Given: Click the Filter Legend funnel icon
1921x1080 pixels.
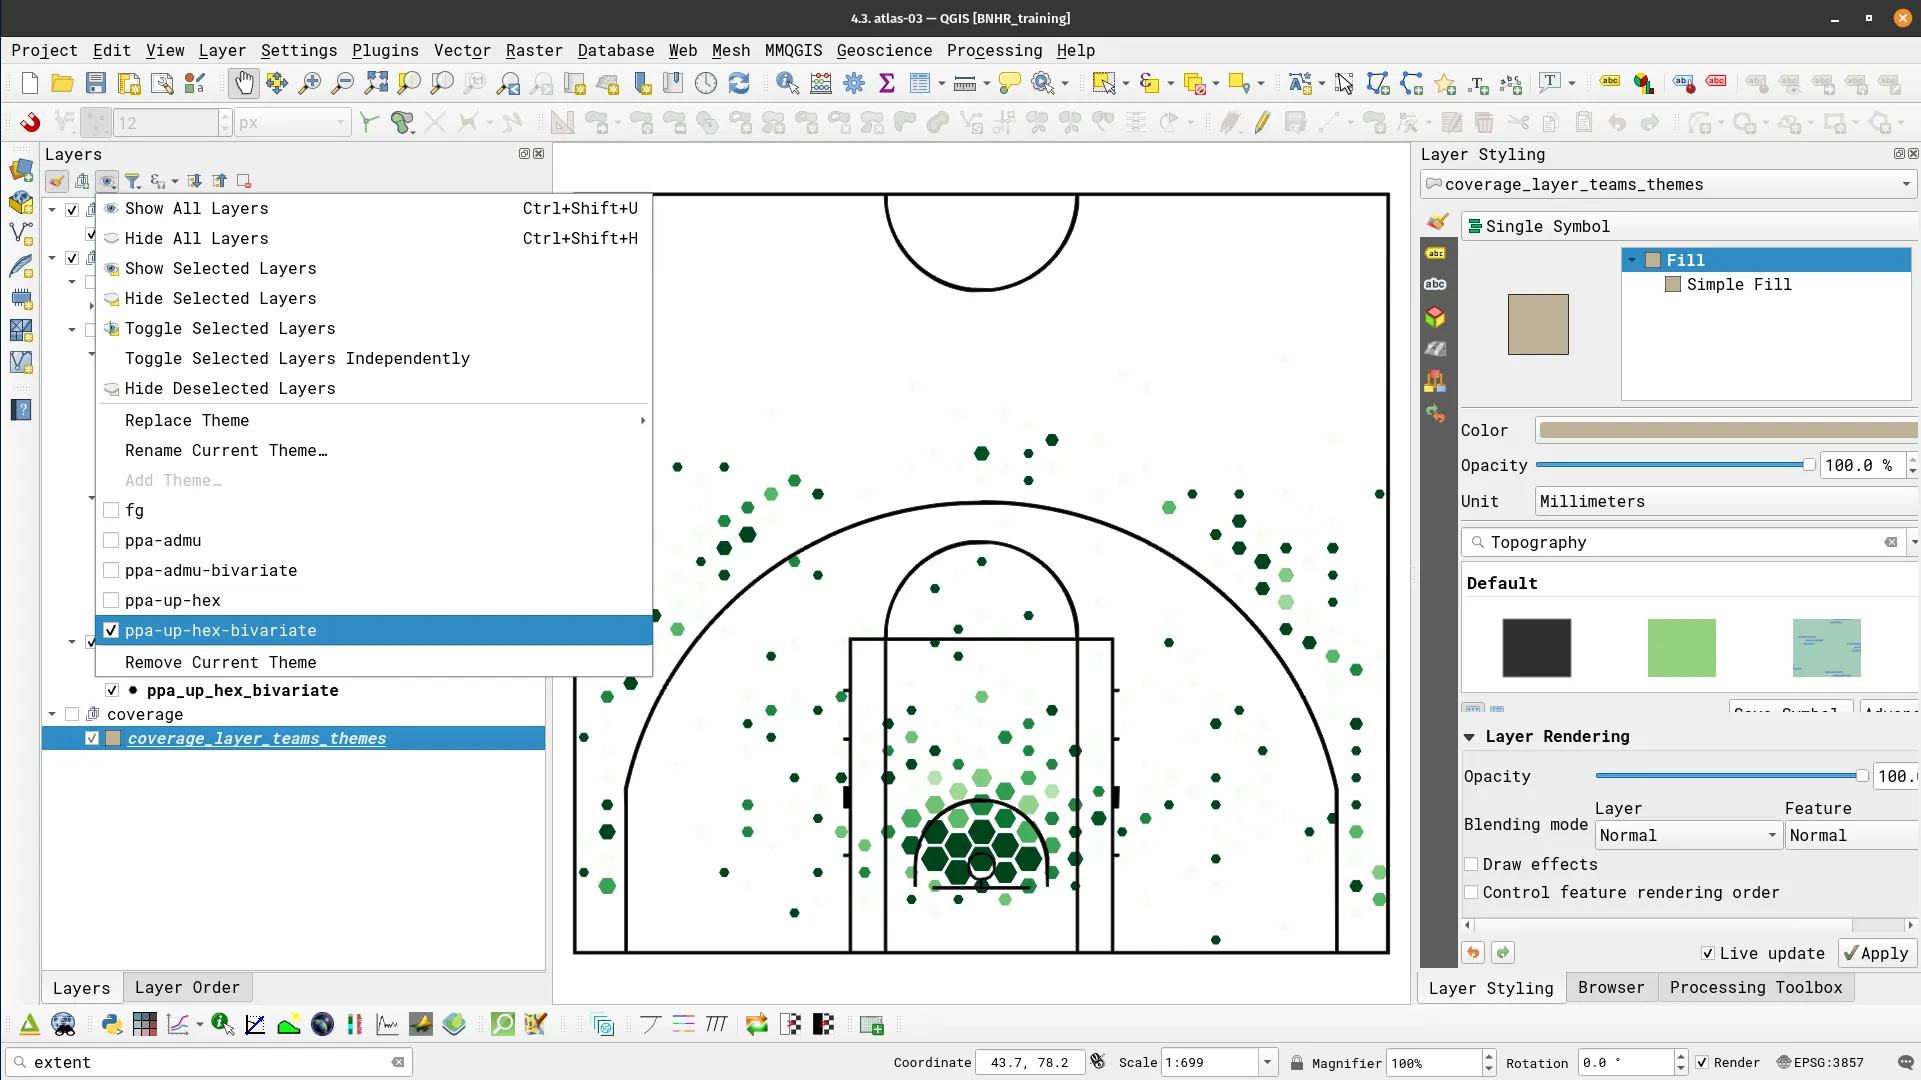Looking at the screenshot, I should tap(132, 181).
